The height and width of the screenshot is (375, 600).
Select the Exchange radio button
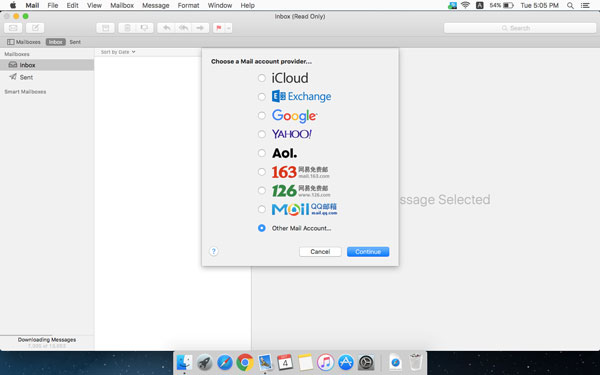point(262,97)
